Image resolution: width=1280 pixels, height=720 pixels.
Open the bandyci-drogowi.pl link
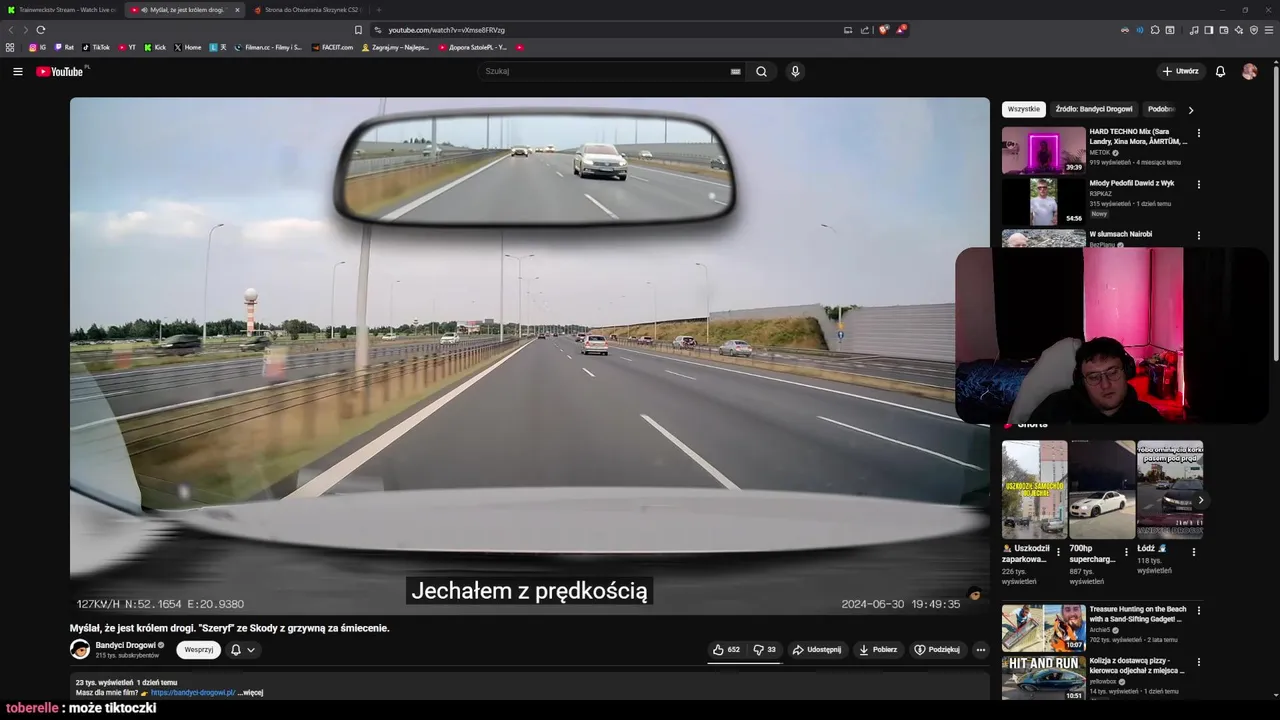(x=193, y=692)
